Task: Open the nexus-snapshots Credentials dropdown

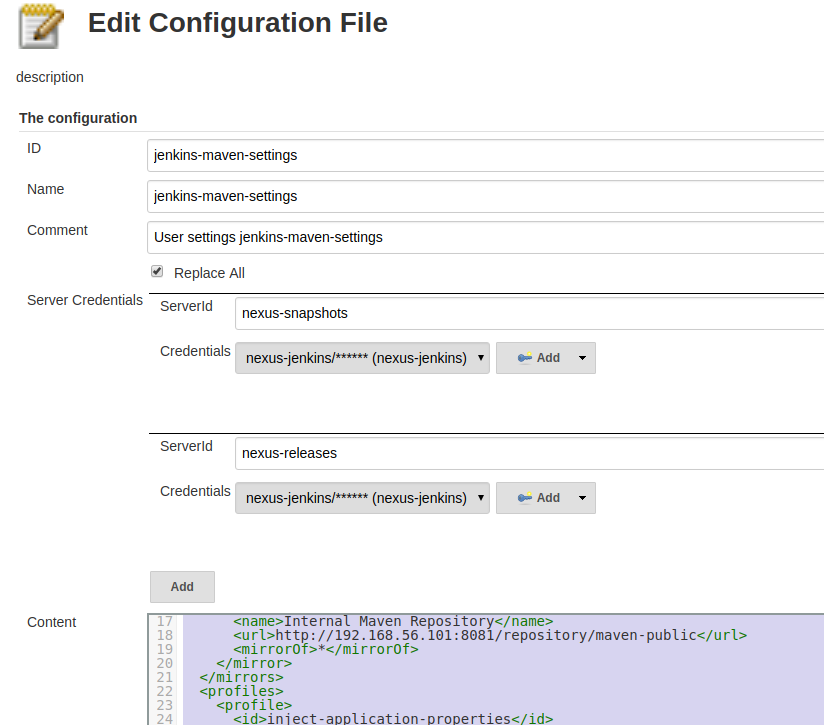Action: 362,358
